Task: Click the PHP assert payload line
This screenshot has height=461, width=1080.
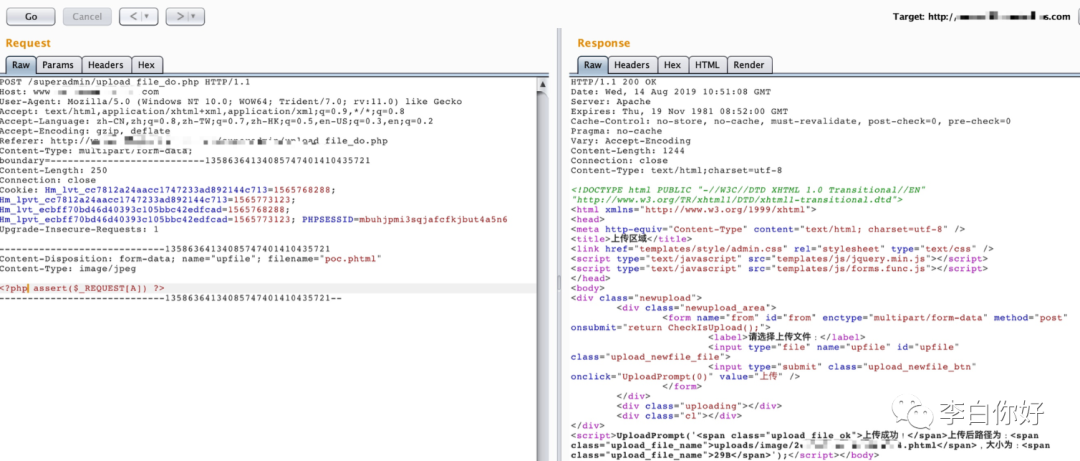Action: coord(83,288)
